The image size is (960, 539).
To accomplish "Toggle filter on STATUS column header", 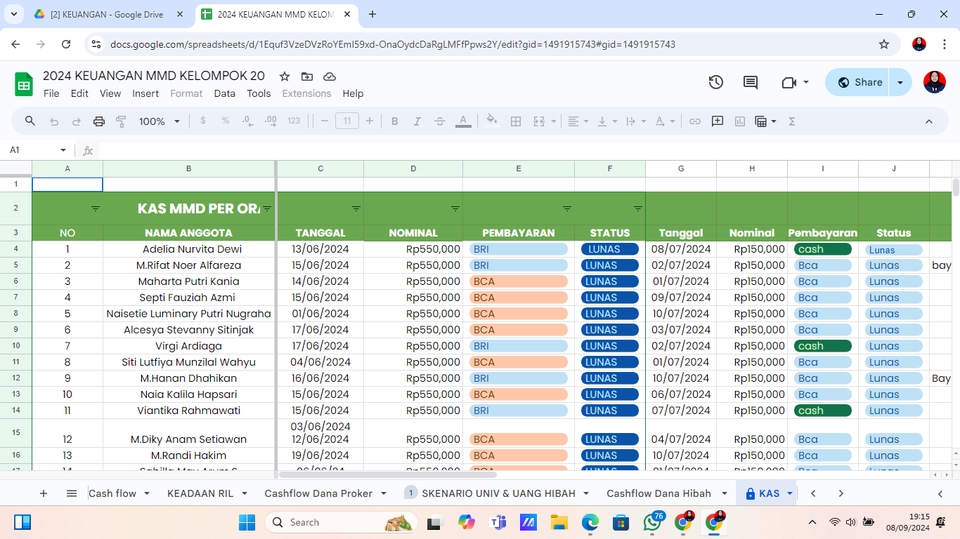I will click(637, 209).
